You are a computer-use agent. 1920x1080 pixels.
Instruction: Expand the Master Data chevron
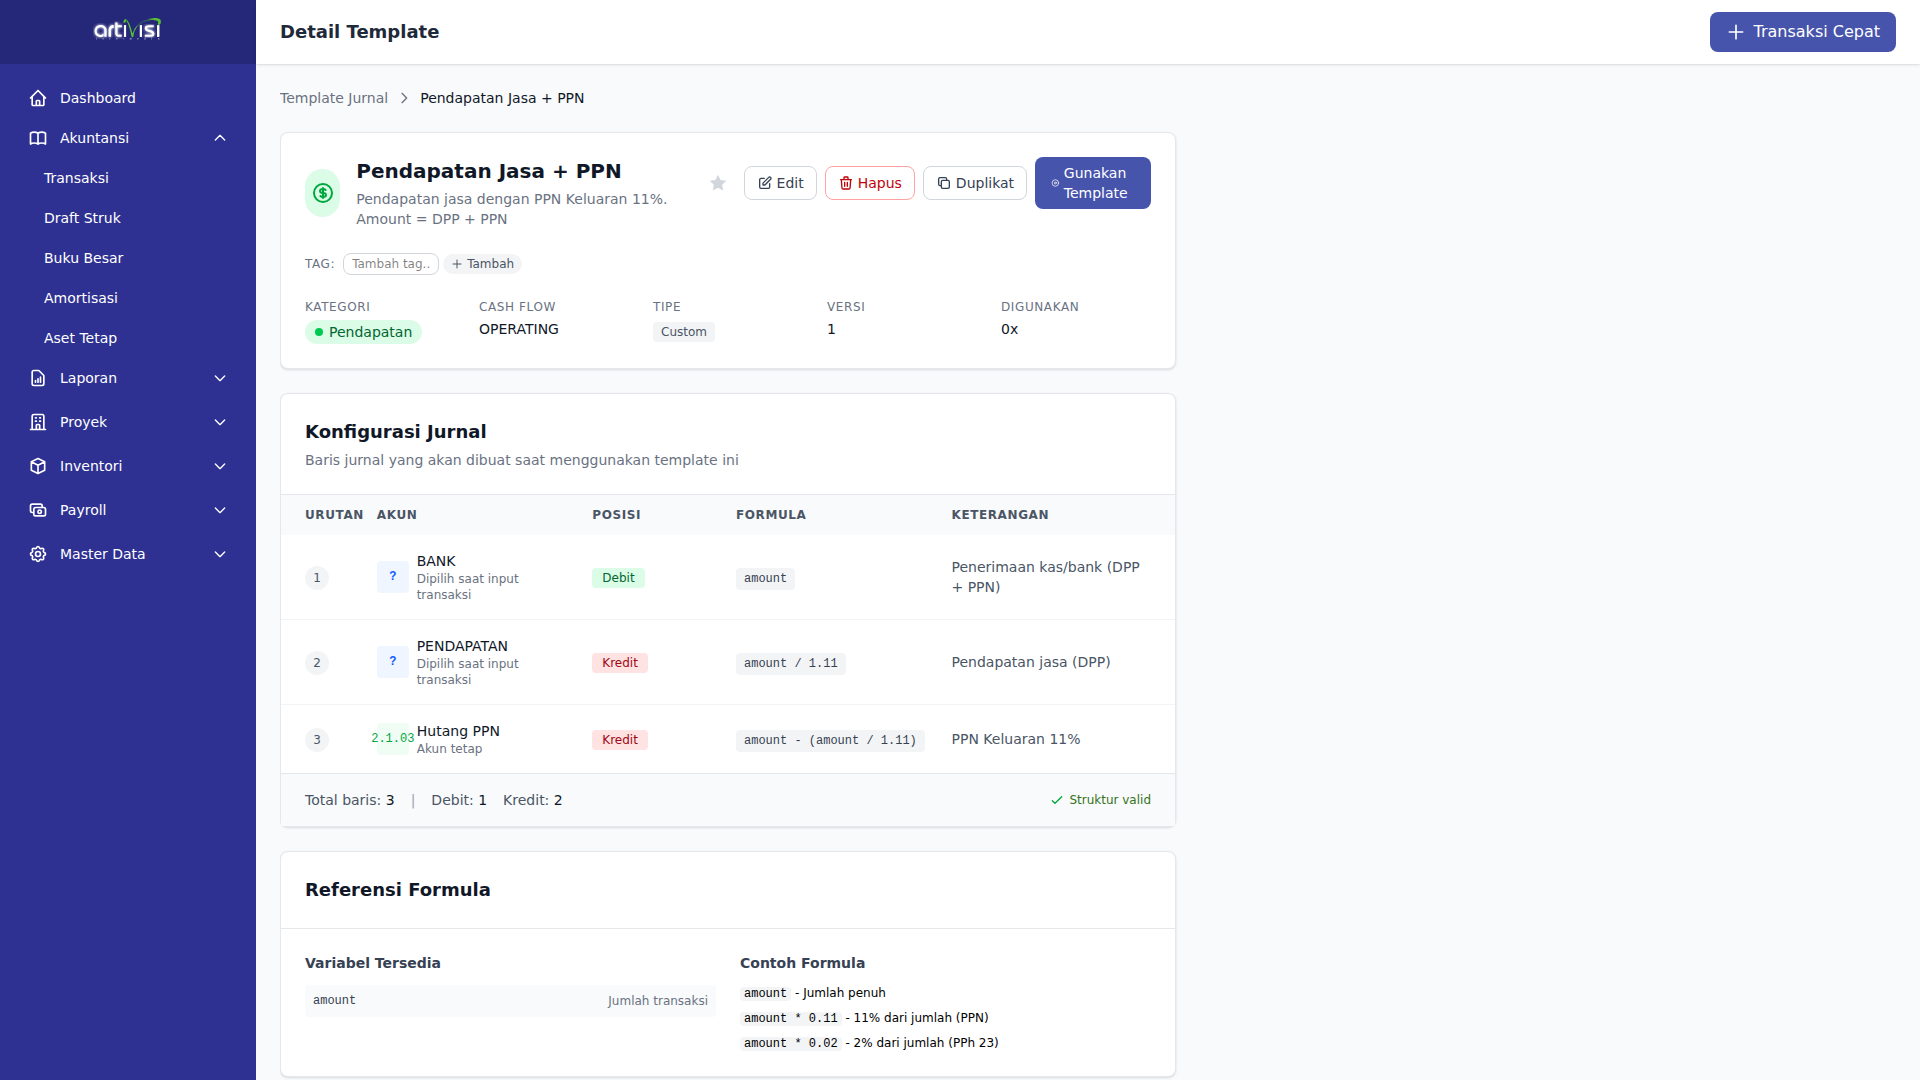[x=220, y=554]
